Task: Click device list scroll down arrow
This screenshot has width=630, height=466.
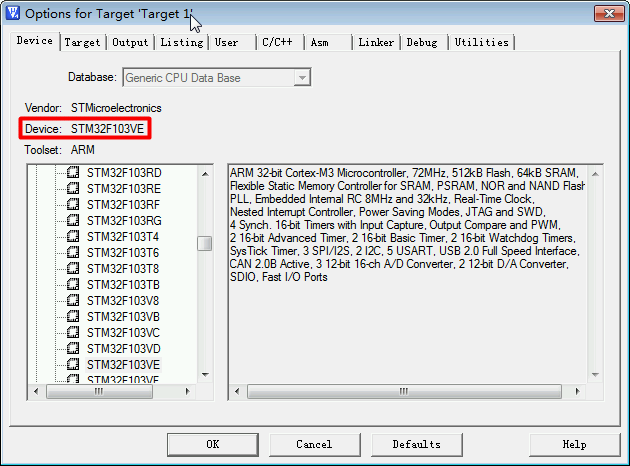Action: [x=205, y=374]
